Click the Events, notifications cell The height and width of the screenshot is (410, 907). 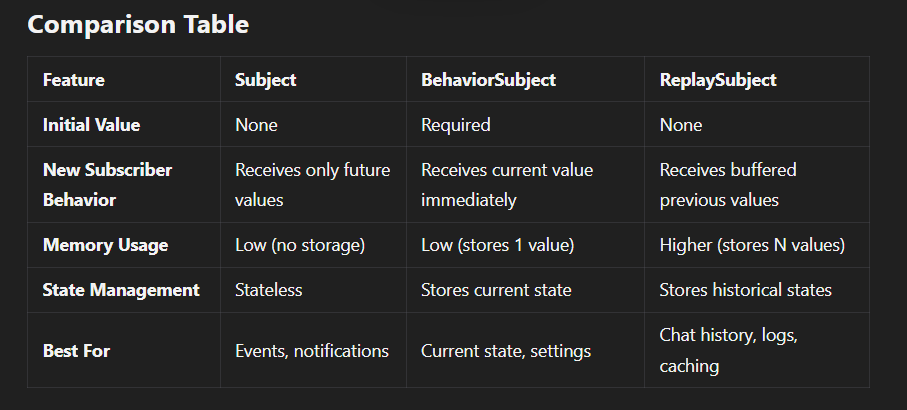pos(312,351)
